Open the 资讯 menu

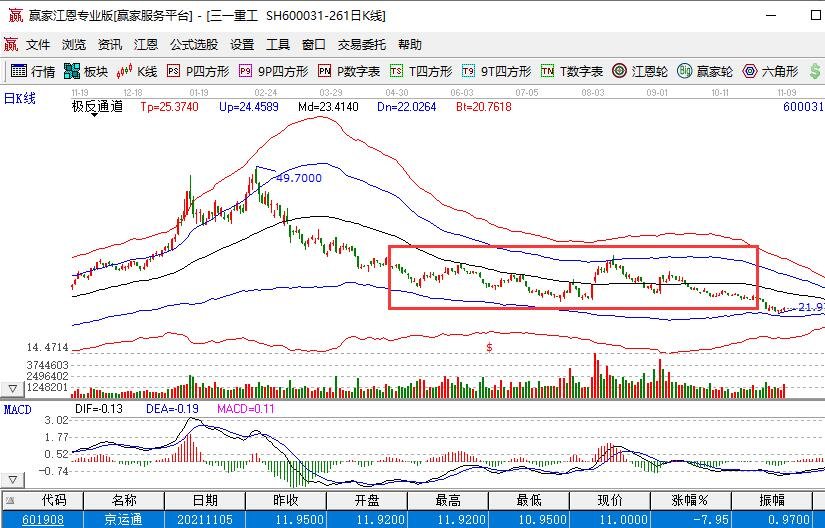pos(109,45)
